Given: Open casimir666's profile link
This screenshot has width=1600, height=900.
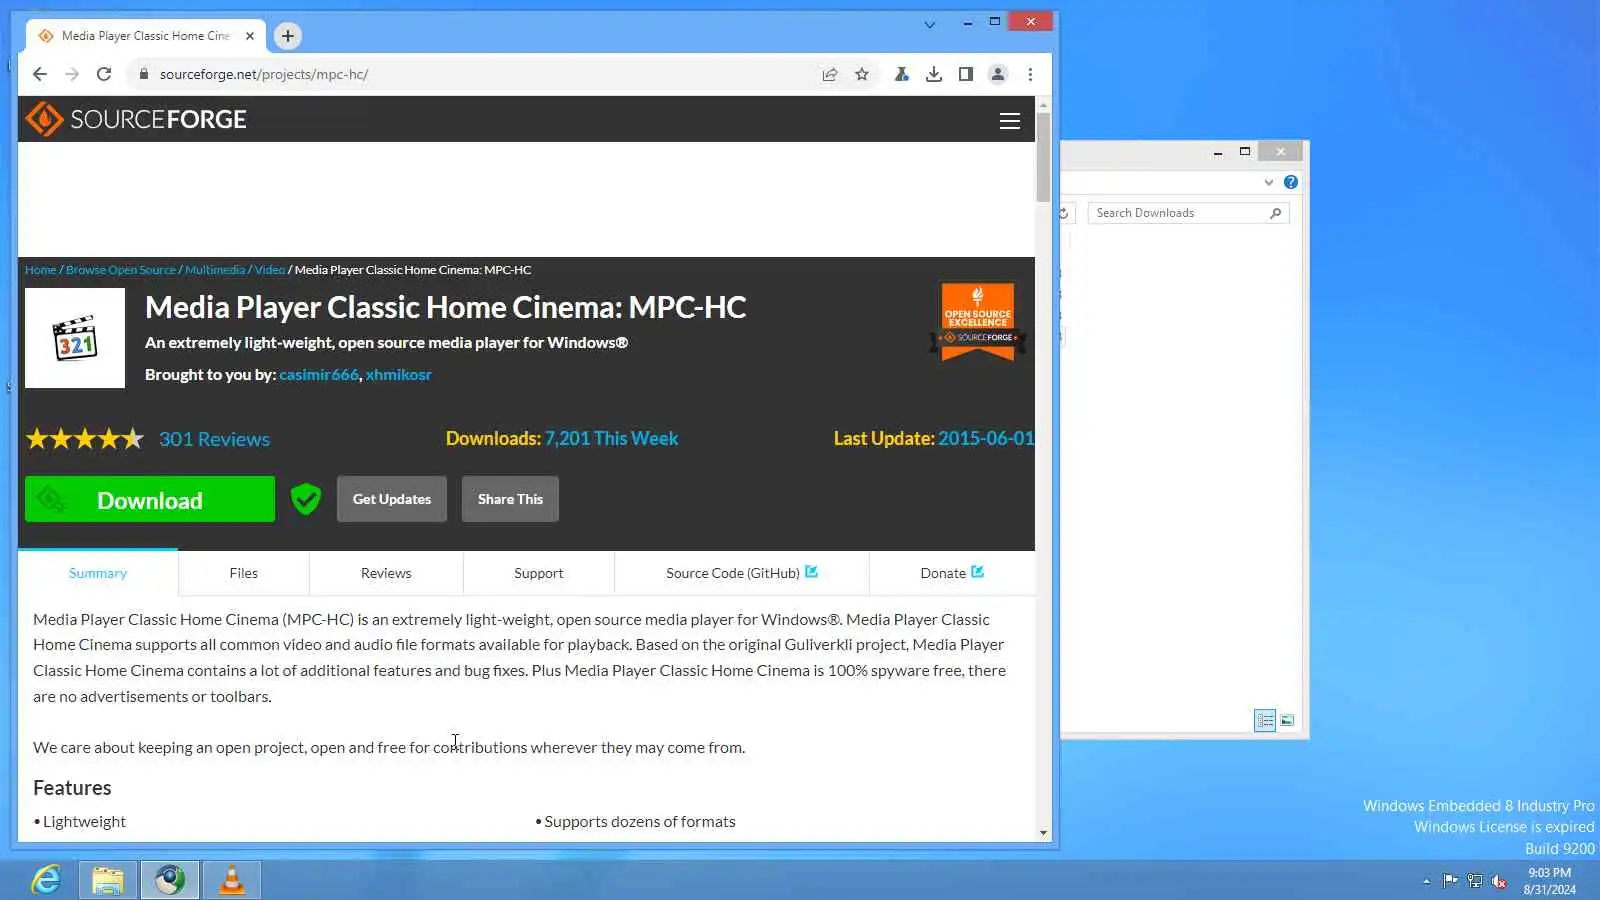Looking at the screenshot, I should (x=319, y=375).
